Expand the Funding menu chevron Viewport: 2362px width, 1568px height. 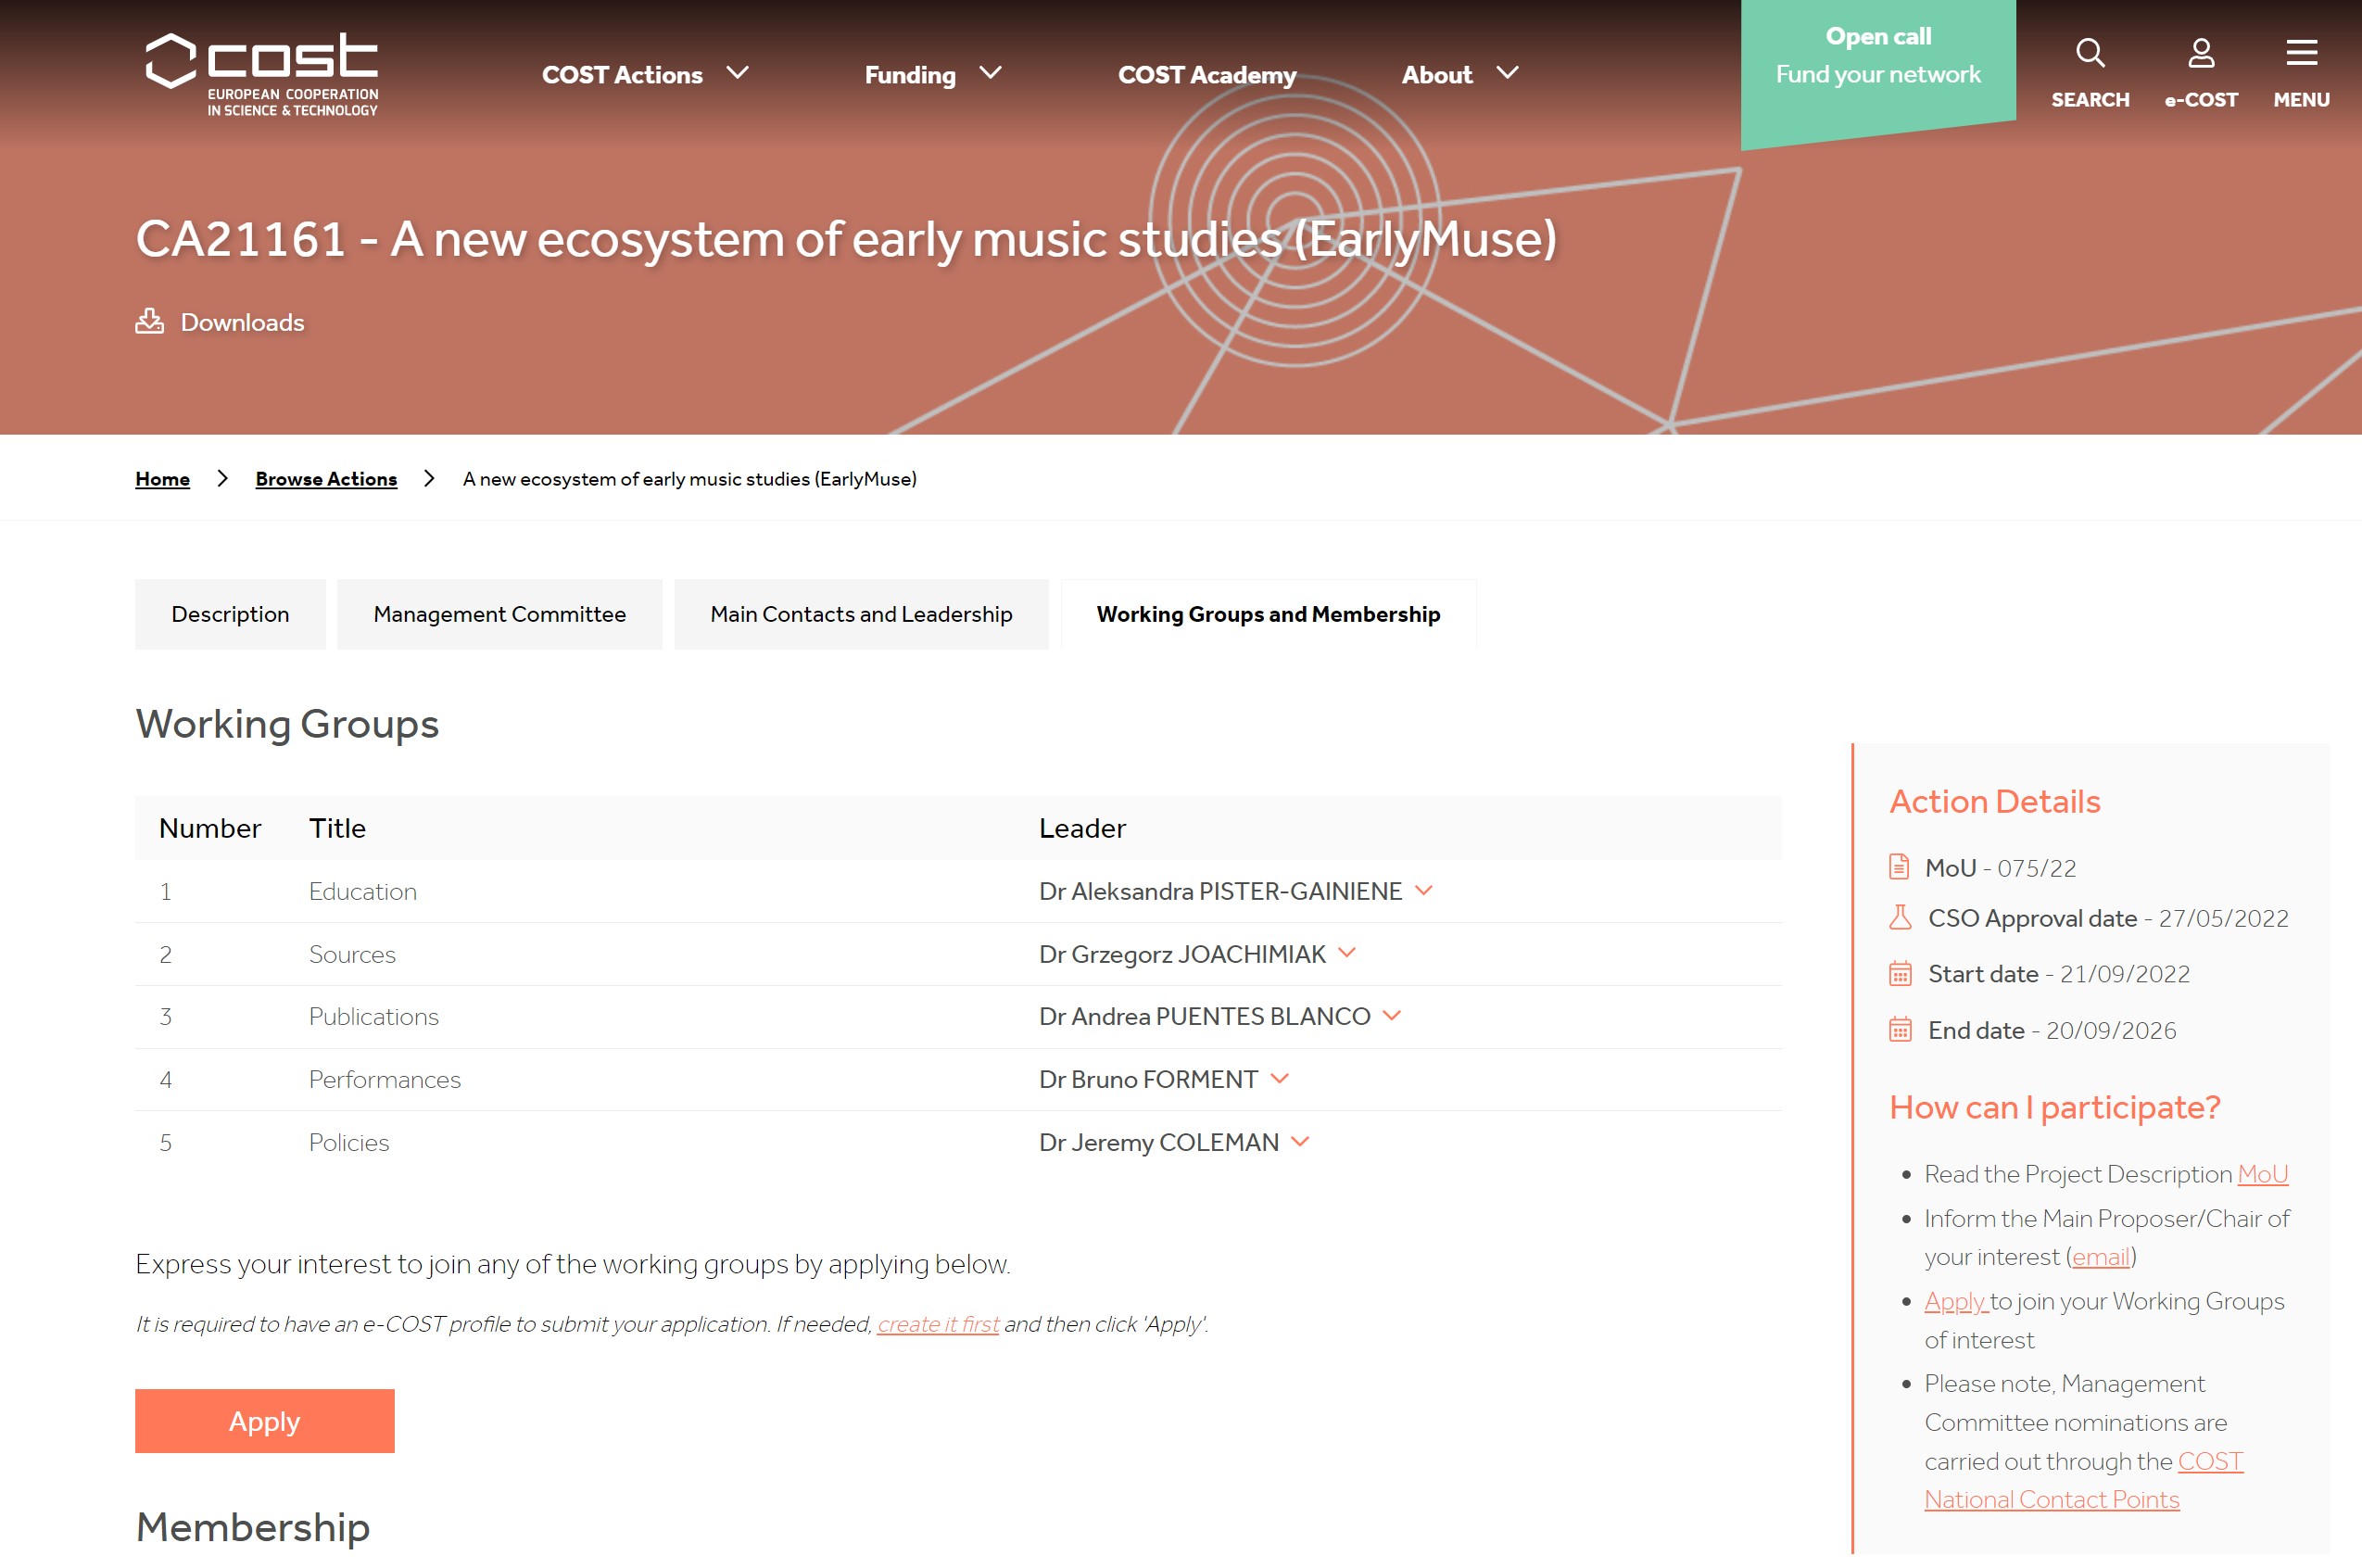990,73
